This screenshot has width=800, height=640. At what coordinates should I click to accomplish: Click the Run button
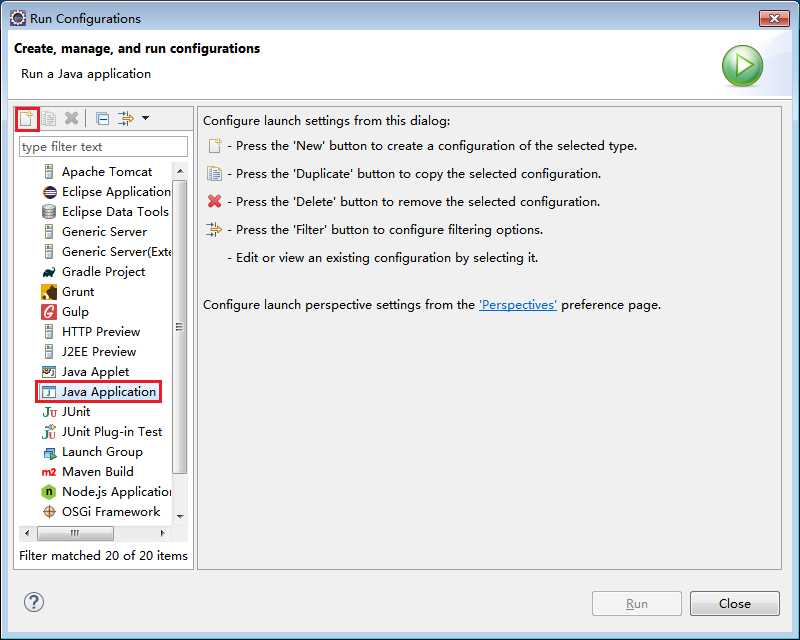[637, 604]
